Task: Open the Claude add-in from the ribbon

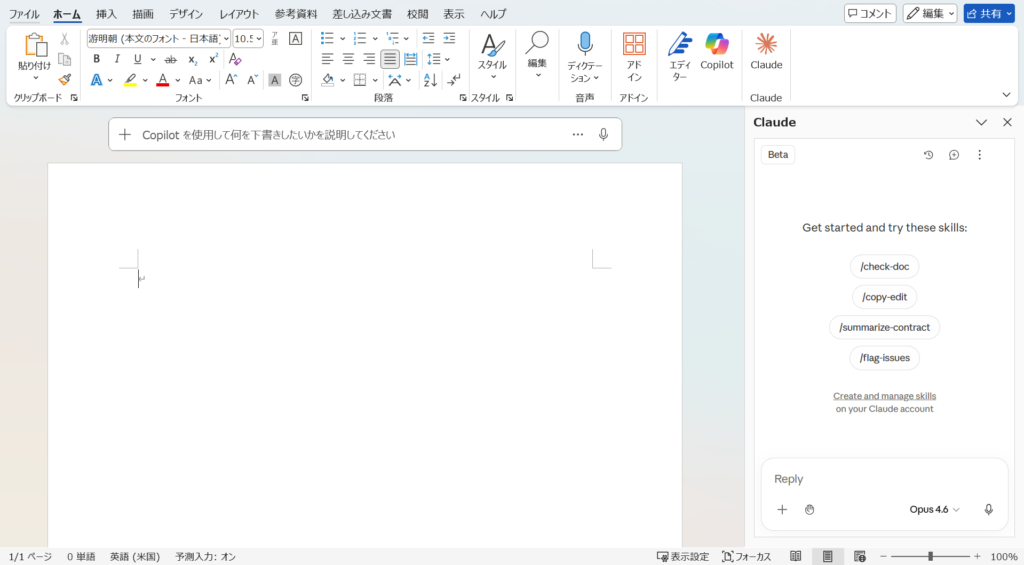Action: point(766,45)
